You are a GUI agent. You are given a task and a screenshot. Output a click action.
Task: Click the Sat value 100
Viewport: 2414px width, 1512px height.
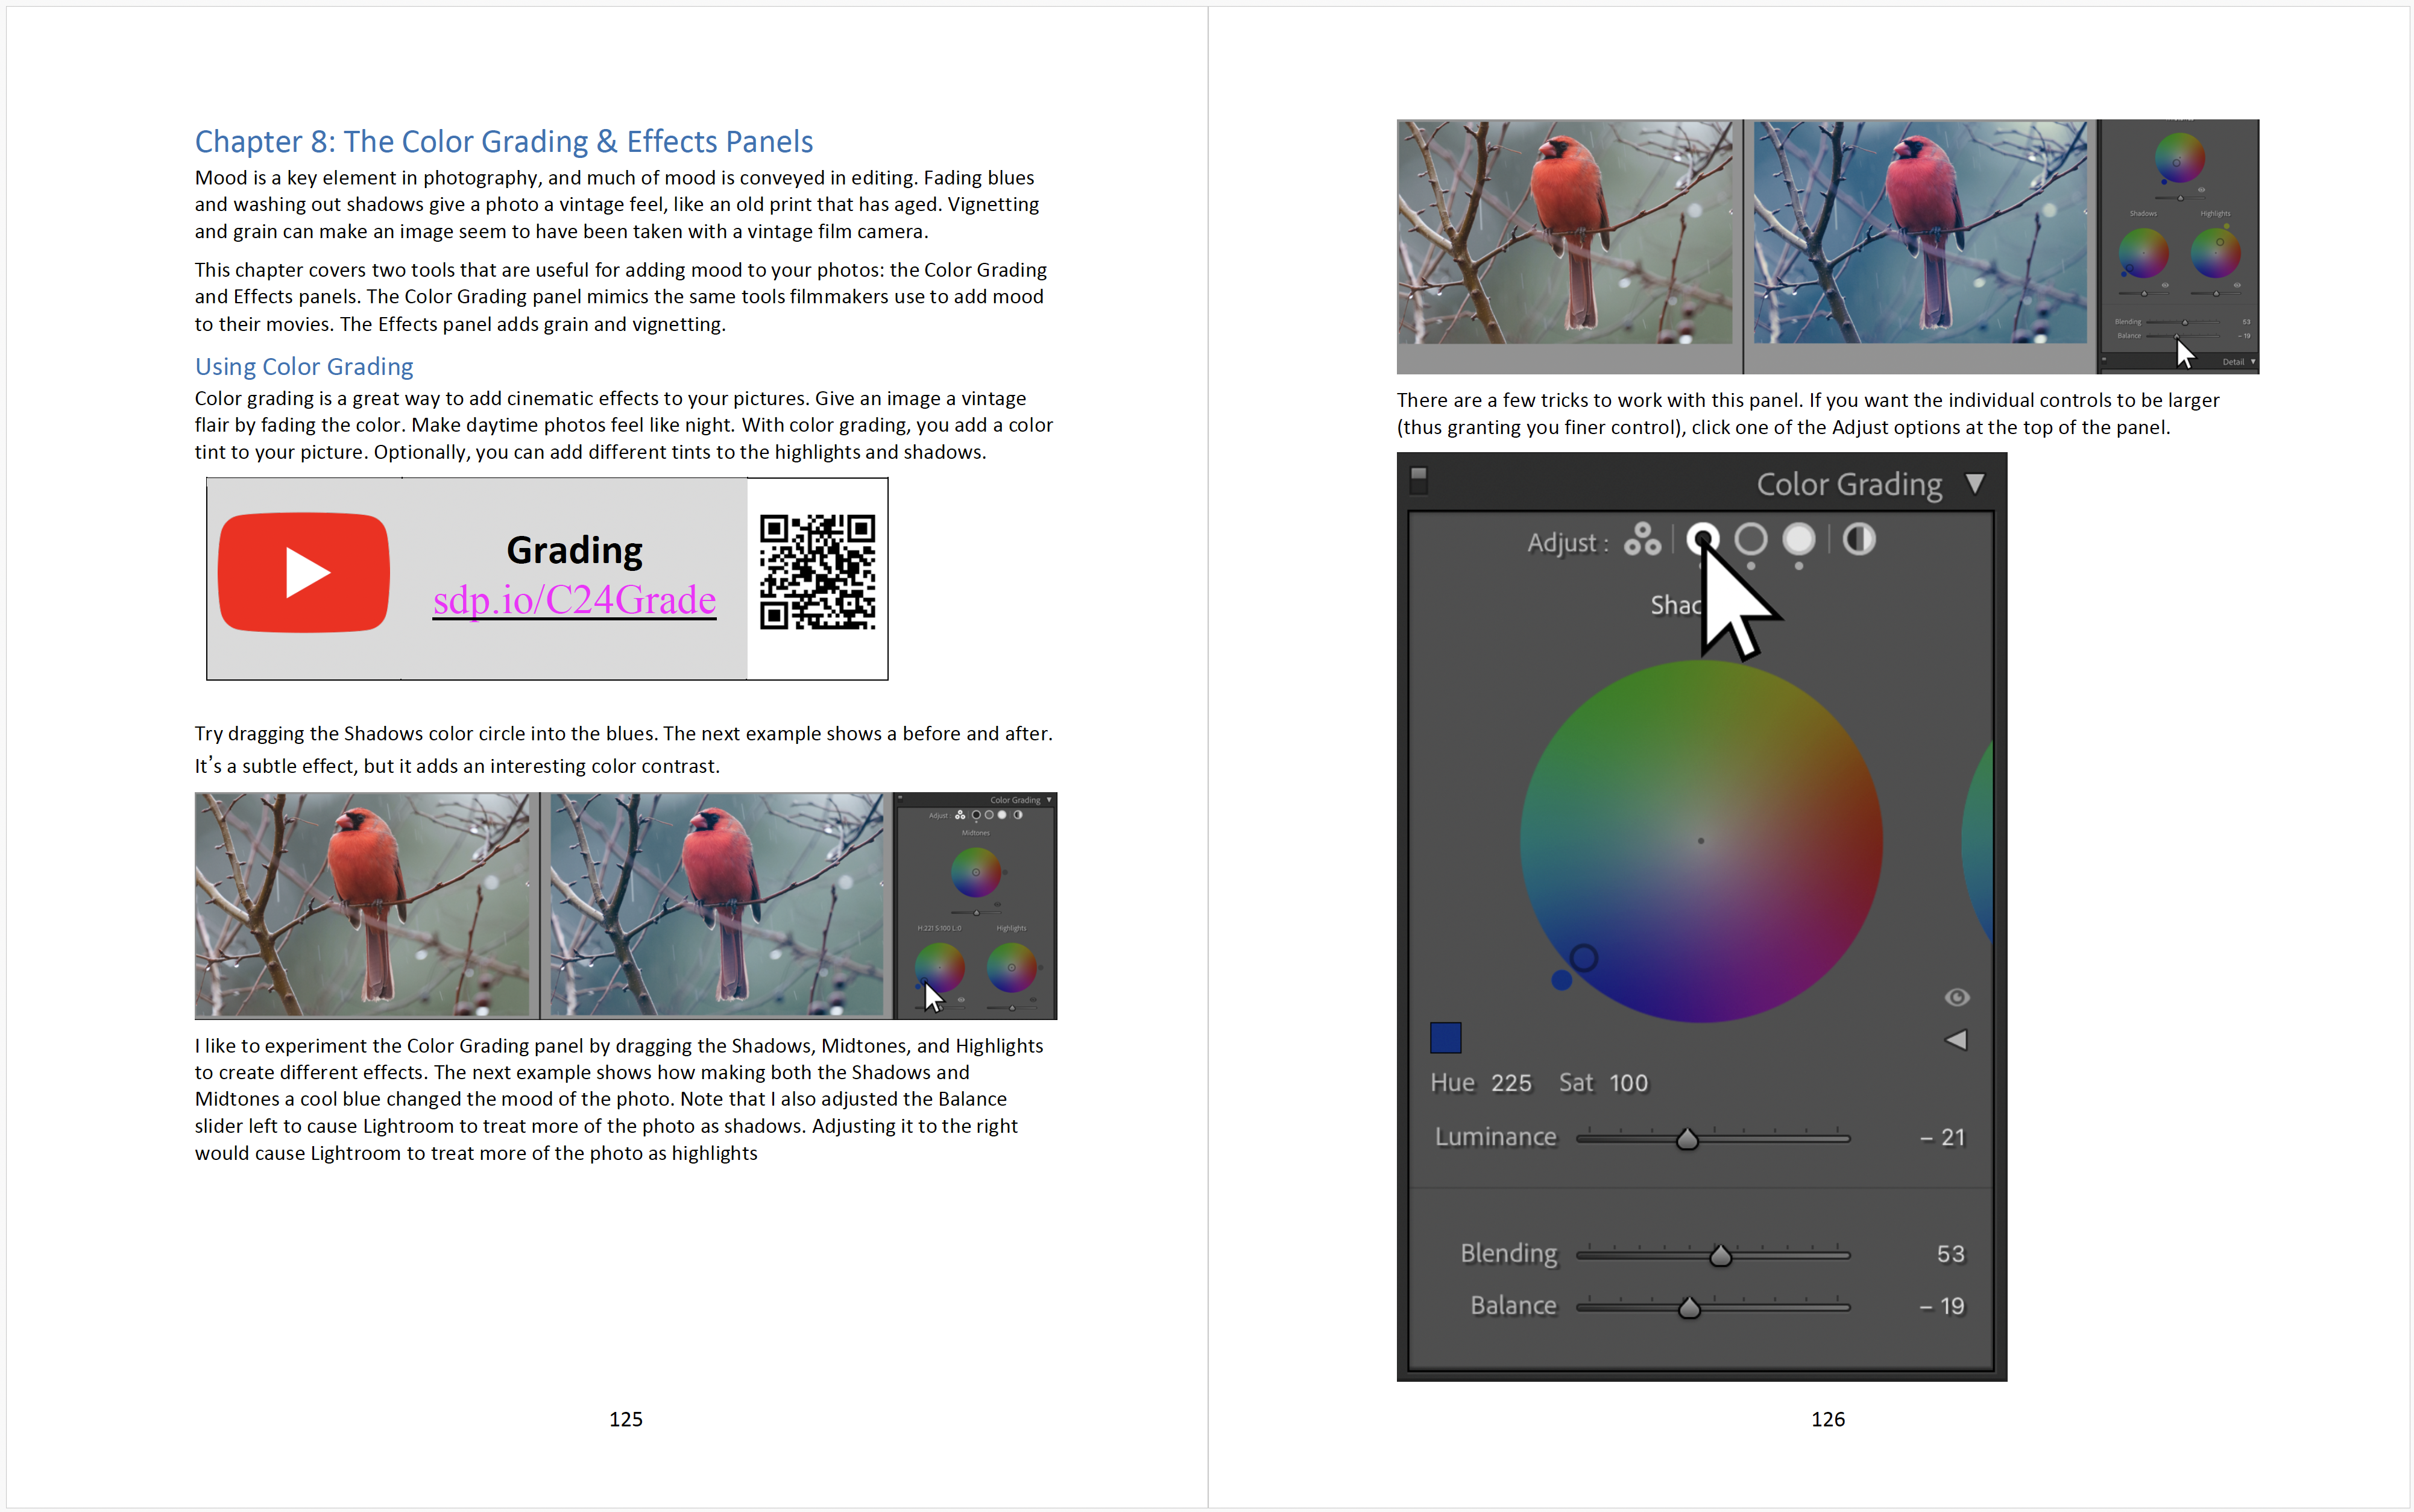[1628, 1083]
